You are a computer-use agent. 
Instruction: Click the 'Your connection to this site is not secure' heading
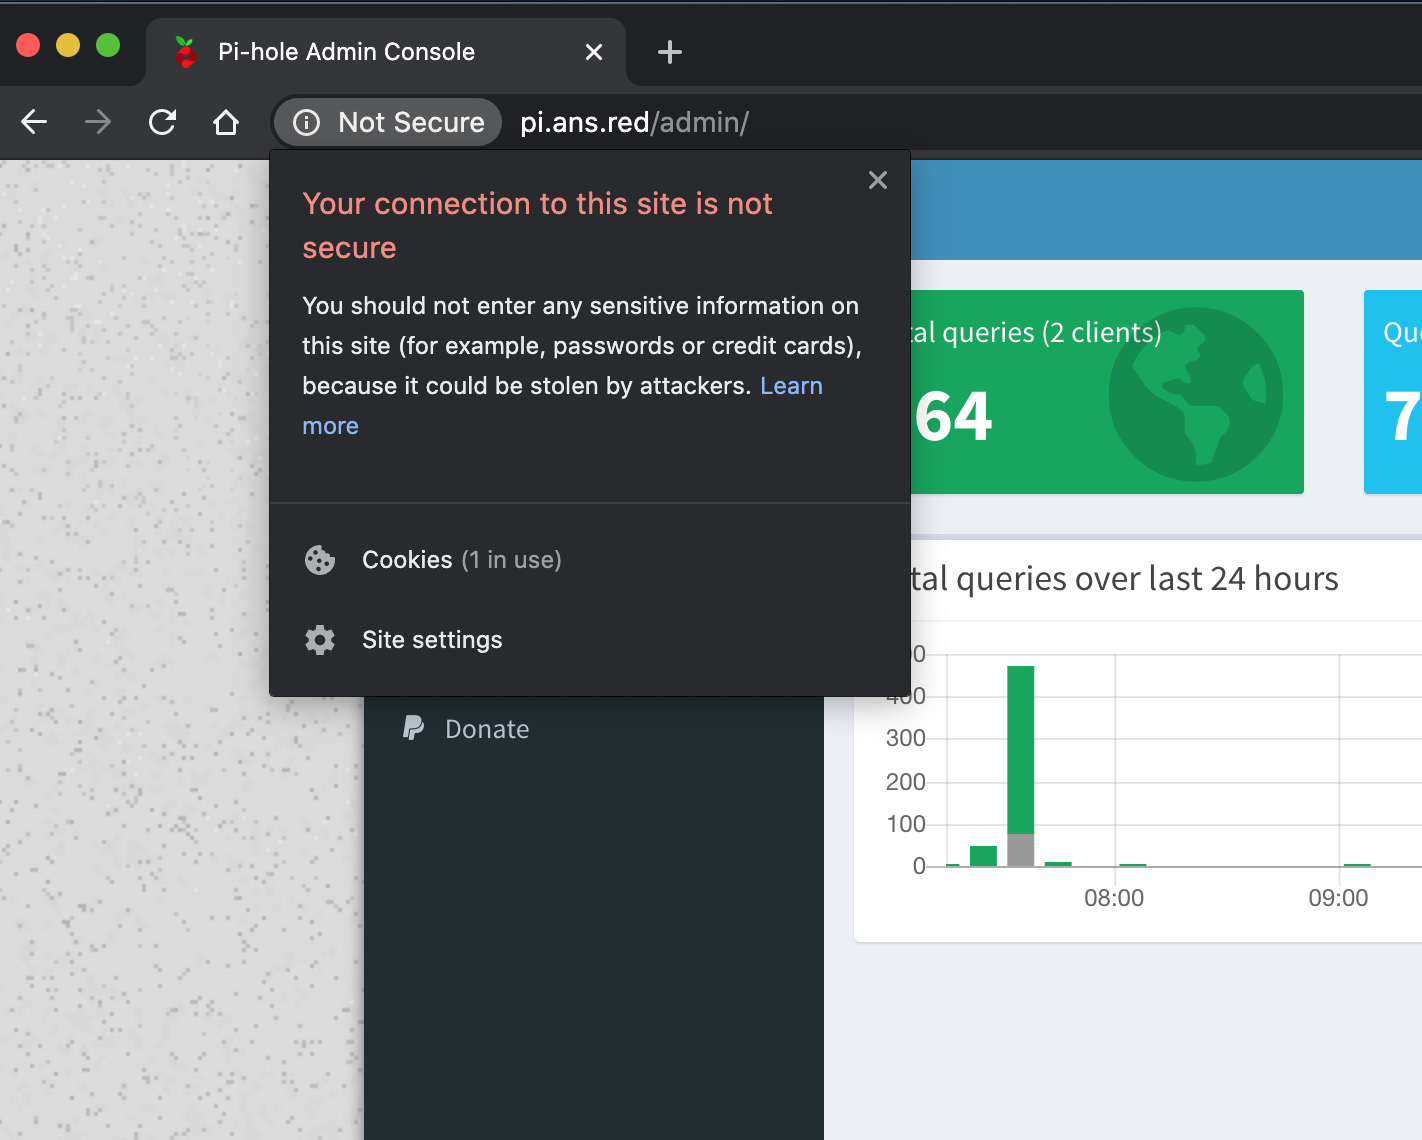pyautogui.click(x=537, y=225)
